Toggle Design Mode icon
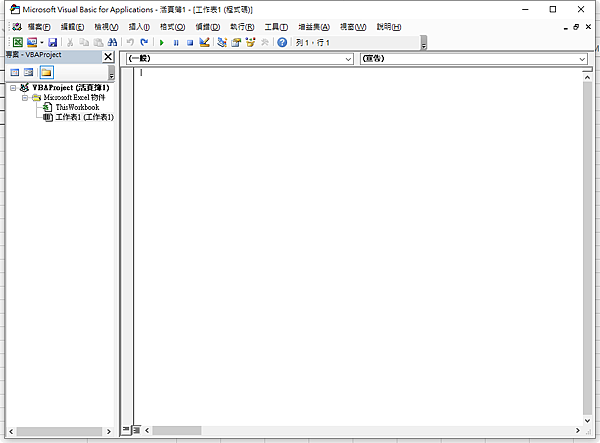 (x=204, y=42)
